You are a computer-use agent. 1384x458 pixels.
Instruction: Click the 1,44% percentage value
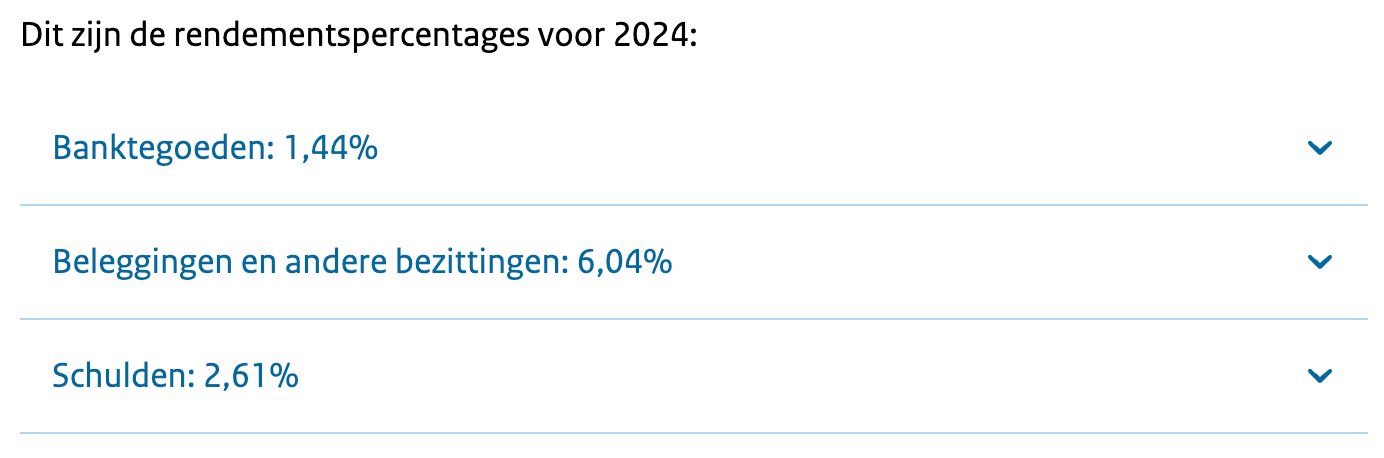[x=331, y=149]
